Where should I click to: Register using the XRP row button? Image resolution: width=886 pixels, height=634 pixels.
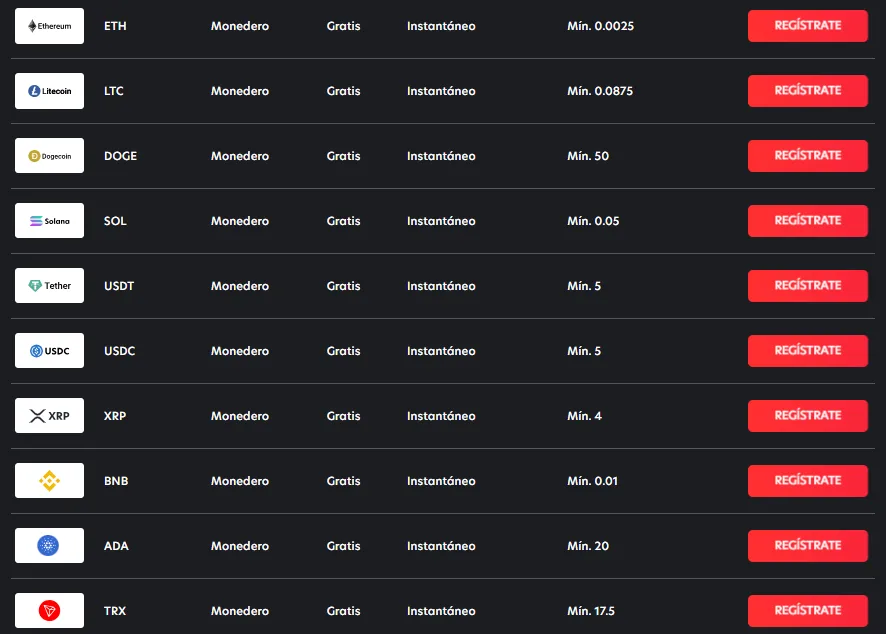[x=807, y=415]
